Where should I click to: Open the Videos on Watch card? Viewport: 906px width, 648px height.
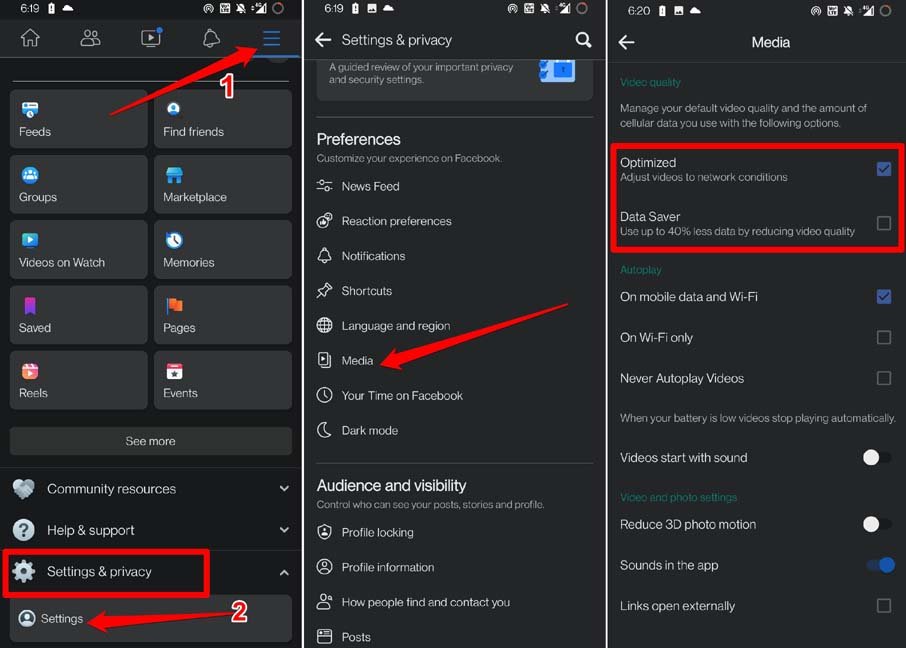click(79, 250)
